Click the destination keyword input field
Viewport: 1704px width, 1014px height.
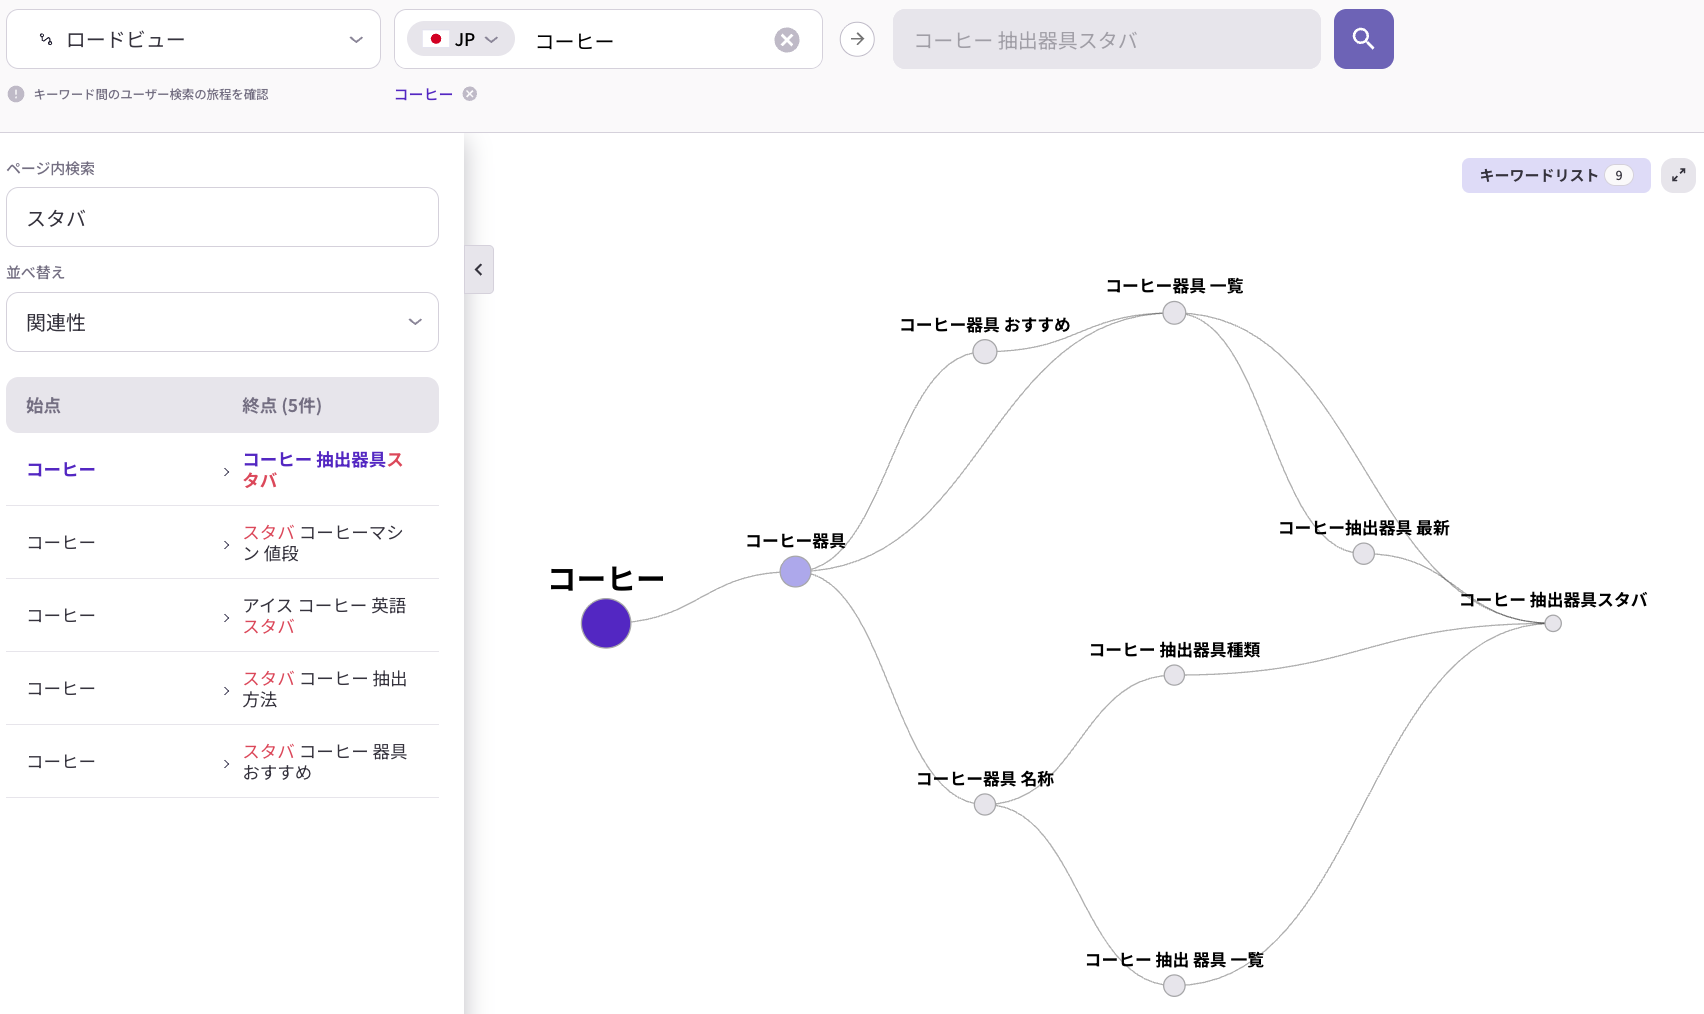point(1107,39)
